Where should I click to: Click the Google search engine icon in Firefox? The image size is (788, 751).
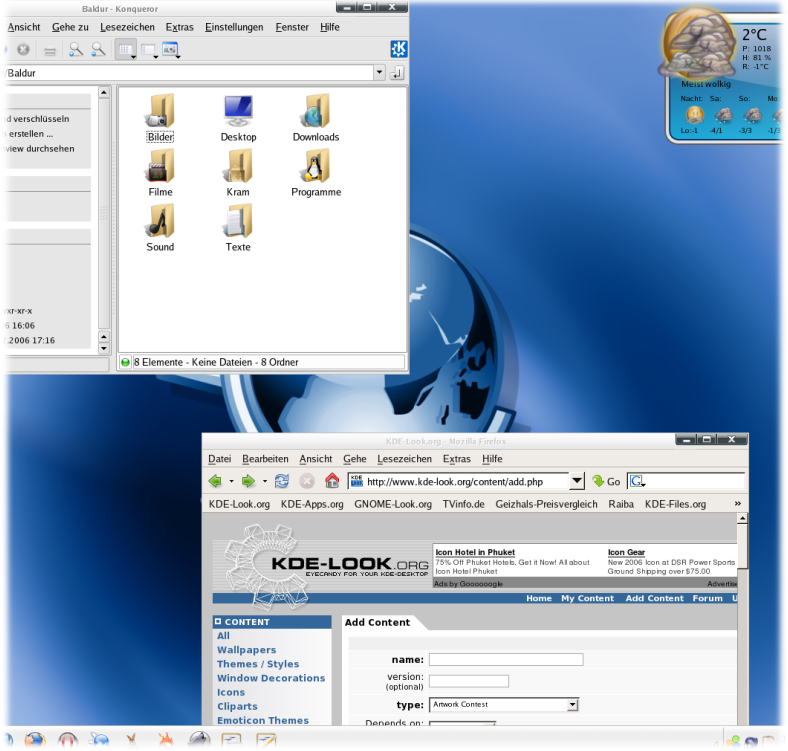(x=637, y=481)
